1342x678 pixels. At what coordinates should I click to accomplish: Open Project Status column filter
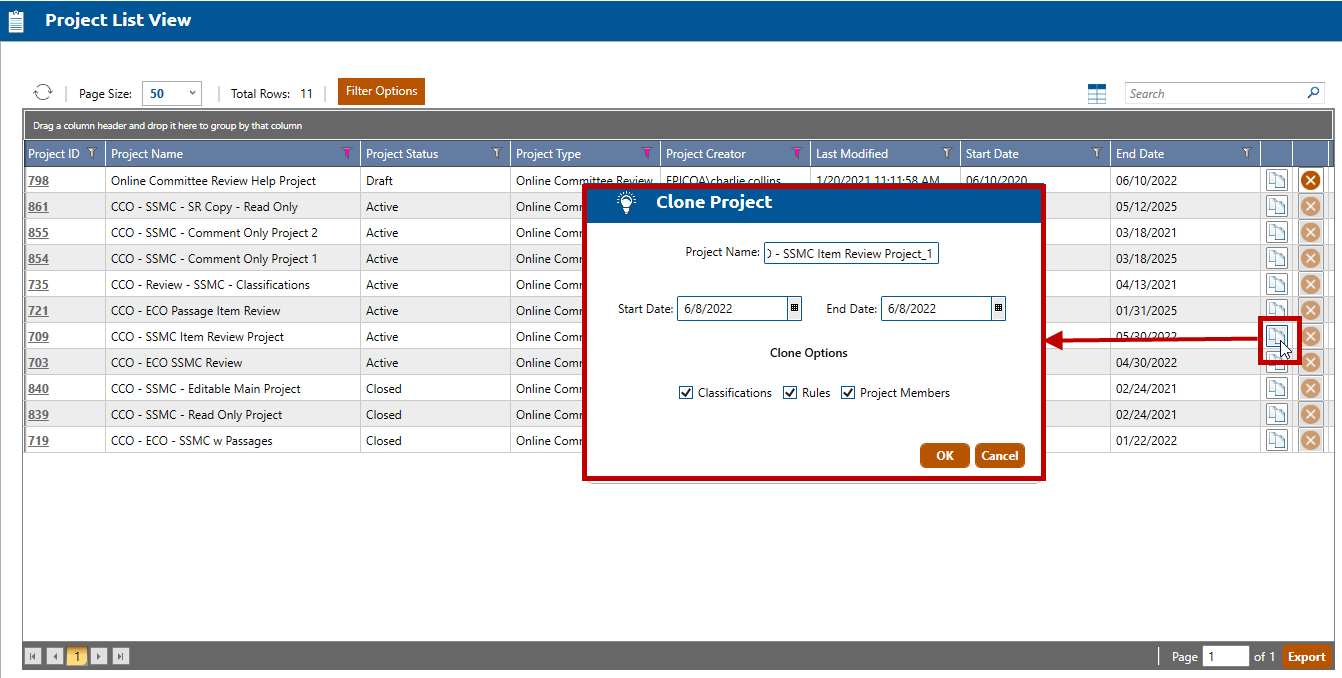(497, 153)
